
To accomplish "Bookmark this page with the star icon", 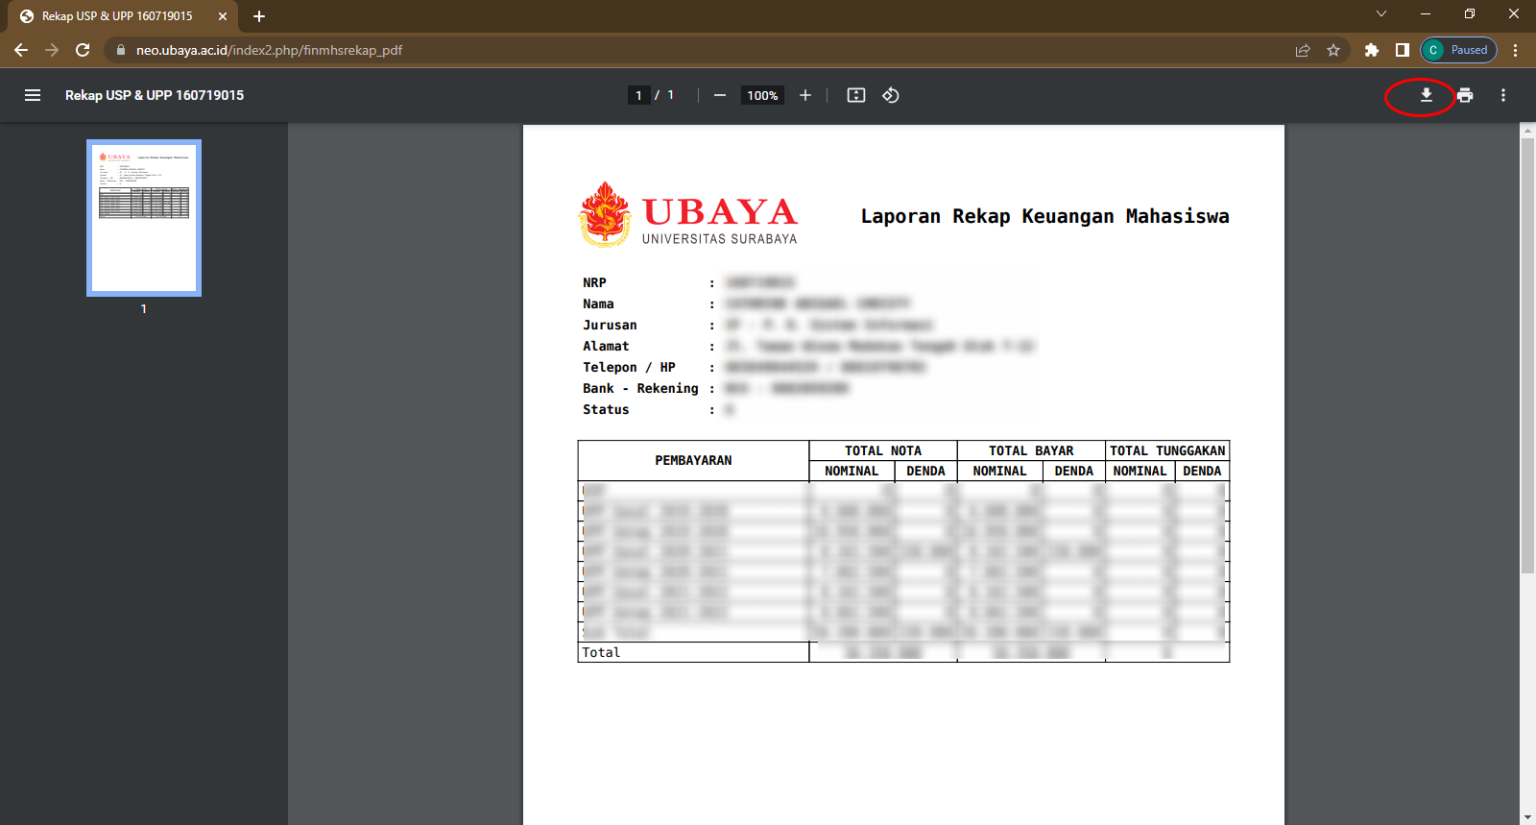I will point(1334,49).
